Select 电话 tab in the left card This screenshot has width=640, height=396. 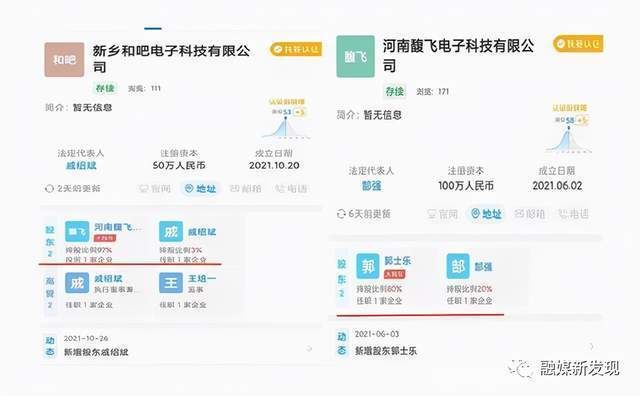291,189
